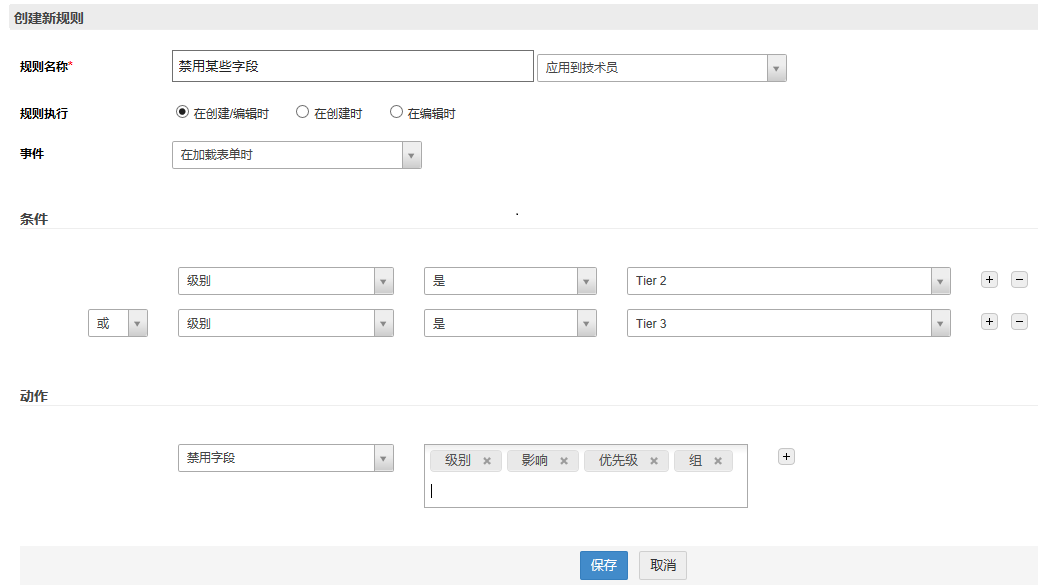1038x588 pixels.
Task: Remove the 影响 tag from disabled fields
Action: click(564, 461)
